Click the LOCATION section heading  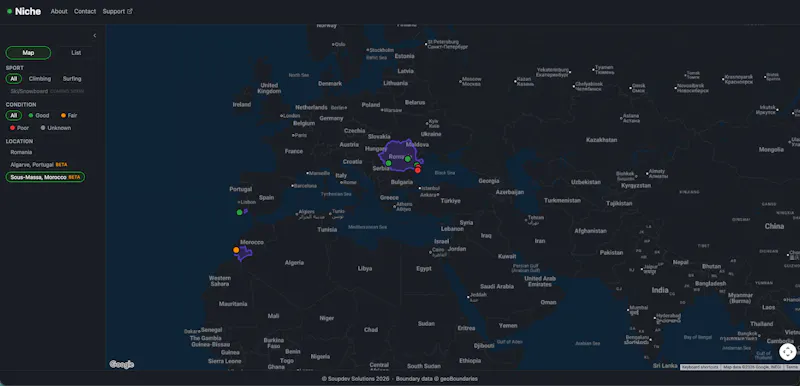19,141
